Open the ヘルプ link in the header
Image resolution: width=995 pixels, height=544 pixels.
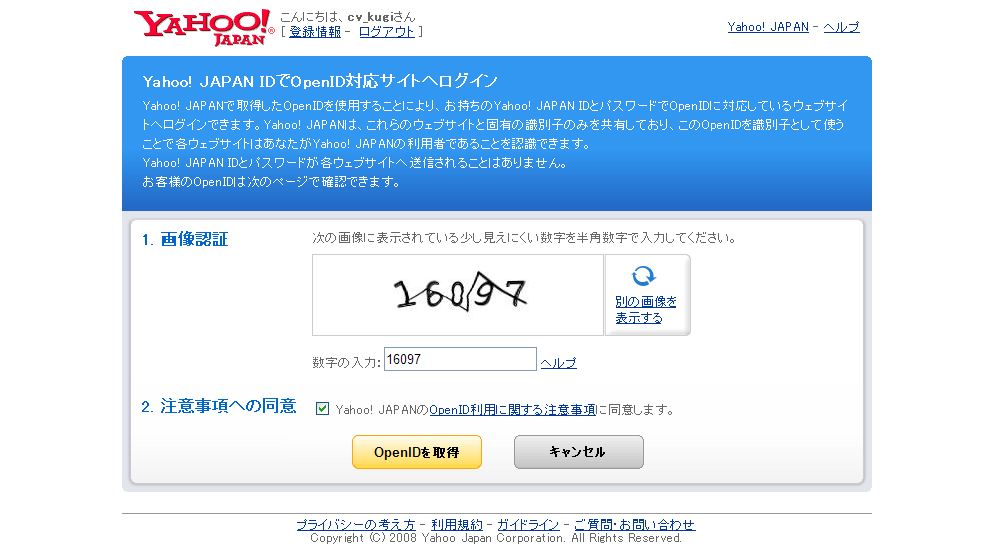[841, 27]
